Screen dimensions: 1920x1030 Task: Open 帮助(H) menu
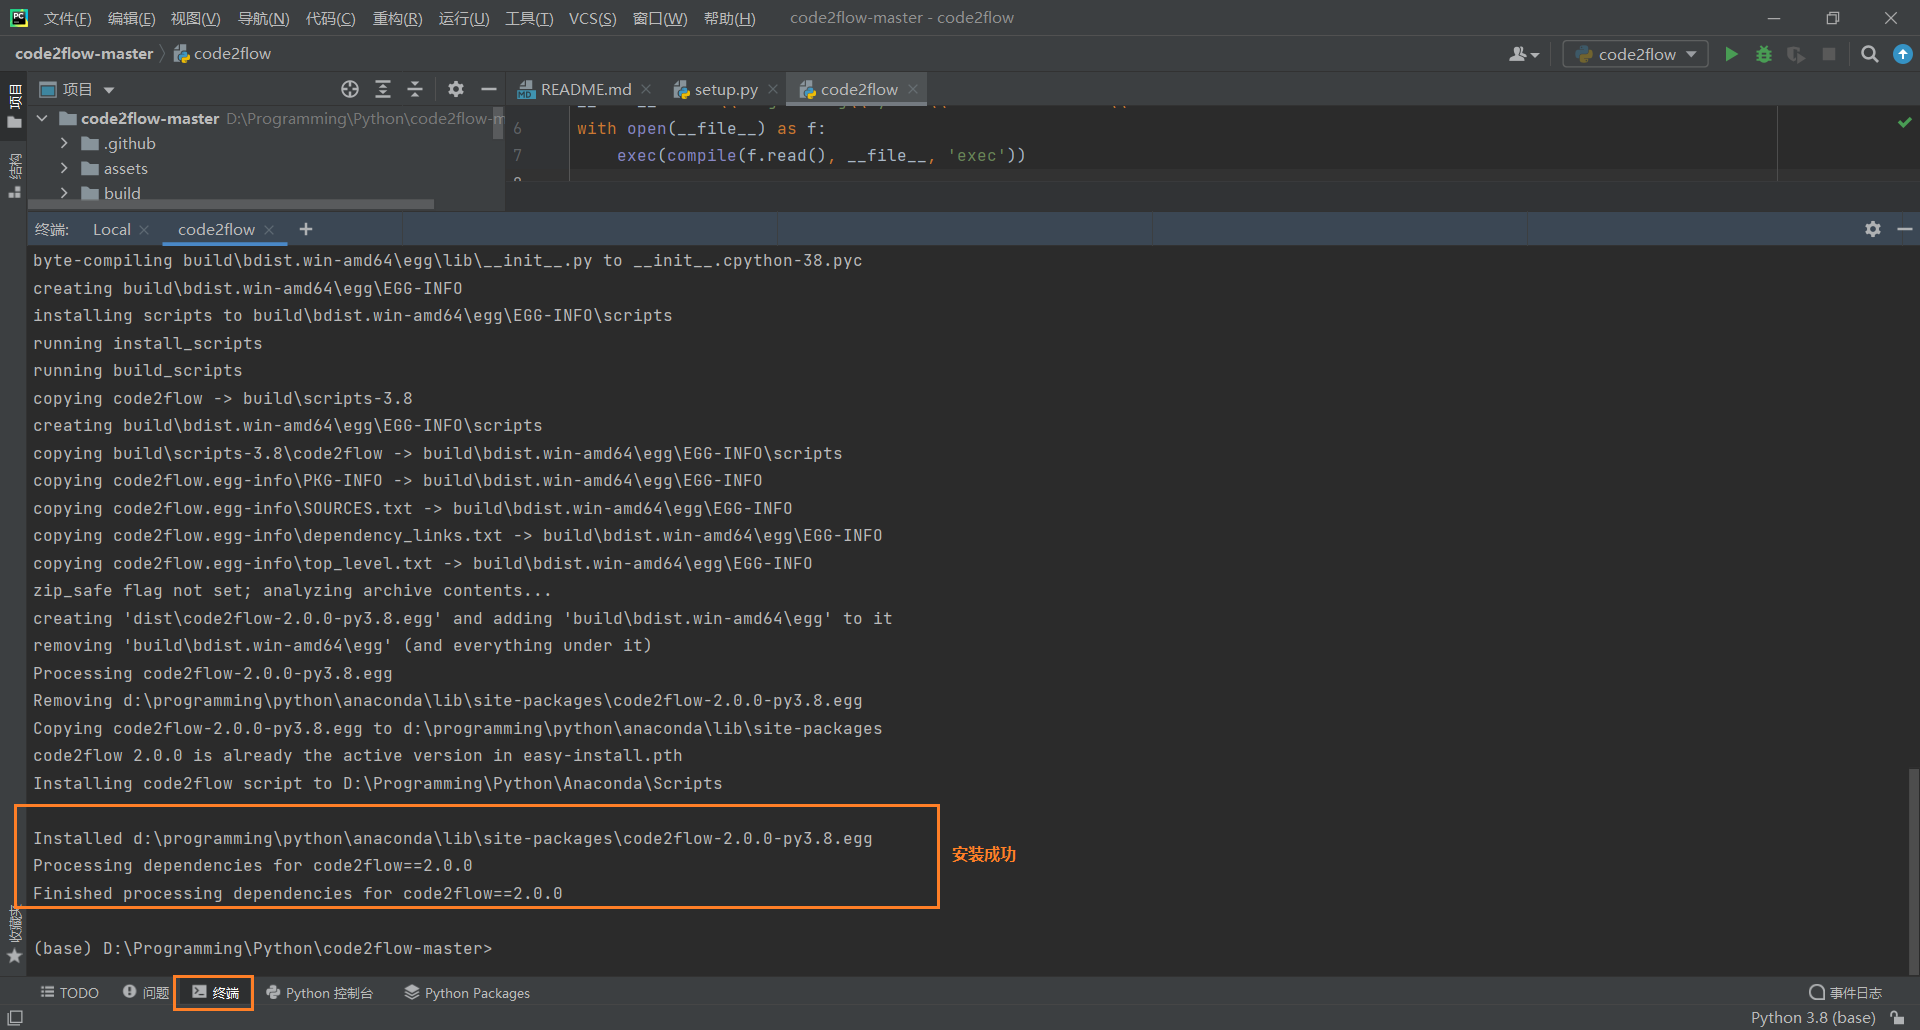[729, 19]
